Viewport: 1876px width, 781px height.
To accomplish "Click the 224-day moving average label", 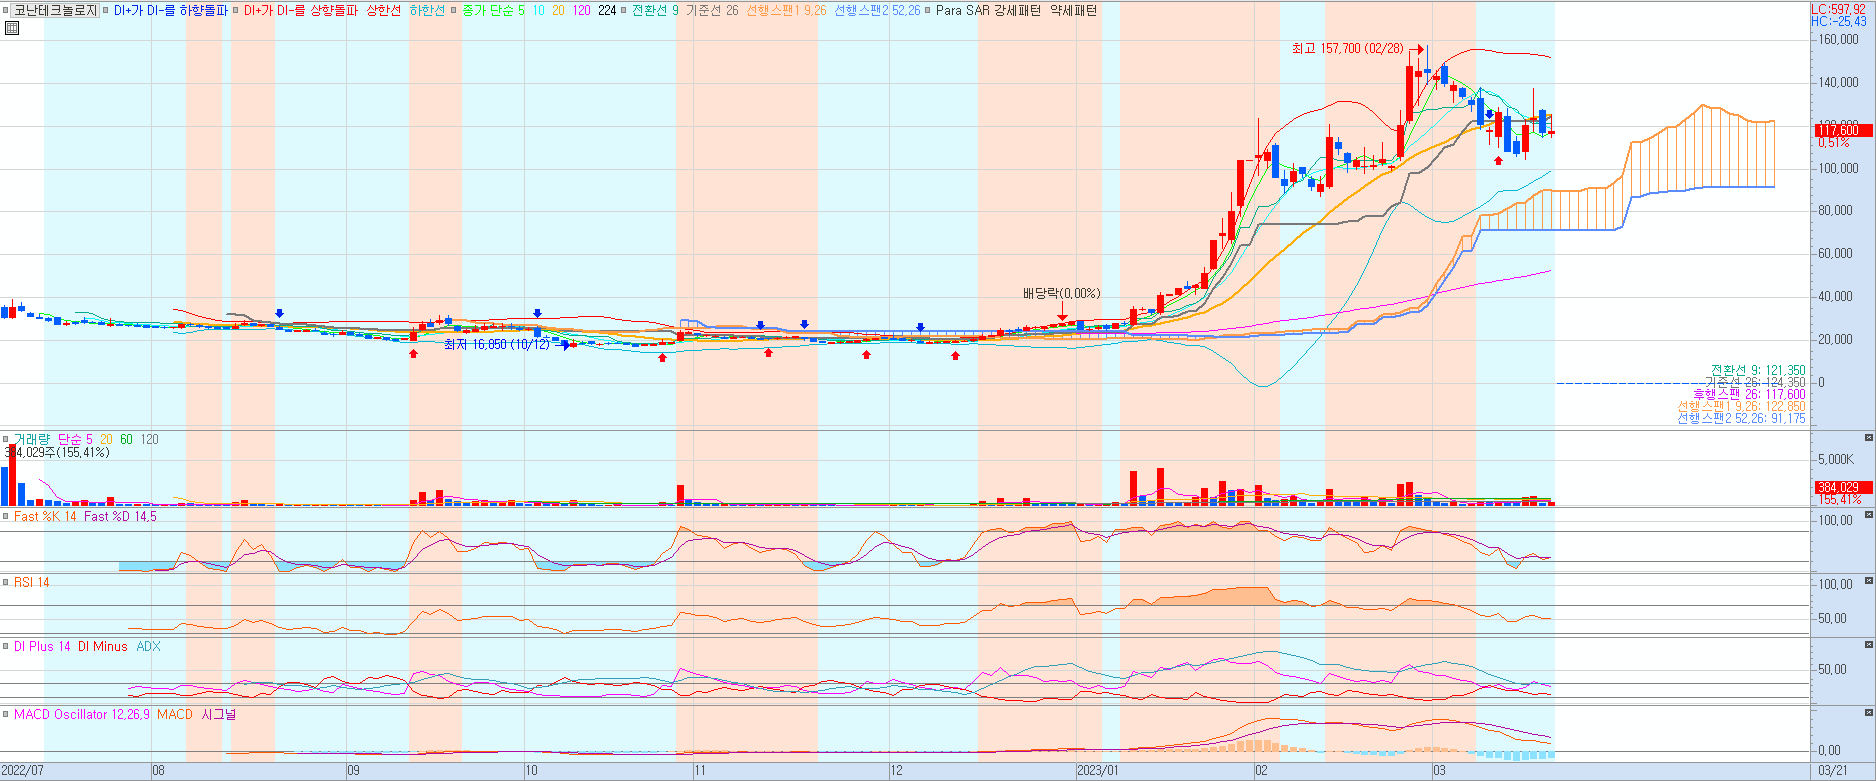I will 607,11.
